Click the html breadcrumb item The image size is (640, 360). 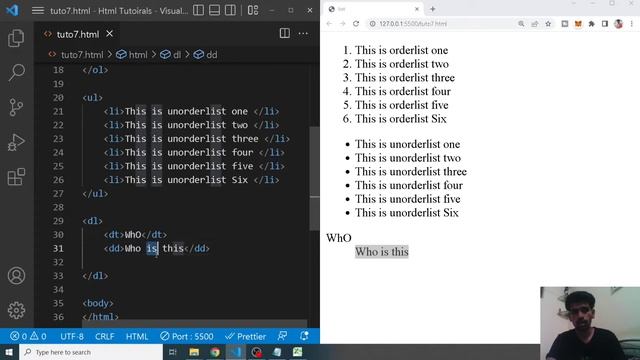coord(138,55)
